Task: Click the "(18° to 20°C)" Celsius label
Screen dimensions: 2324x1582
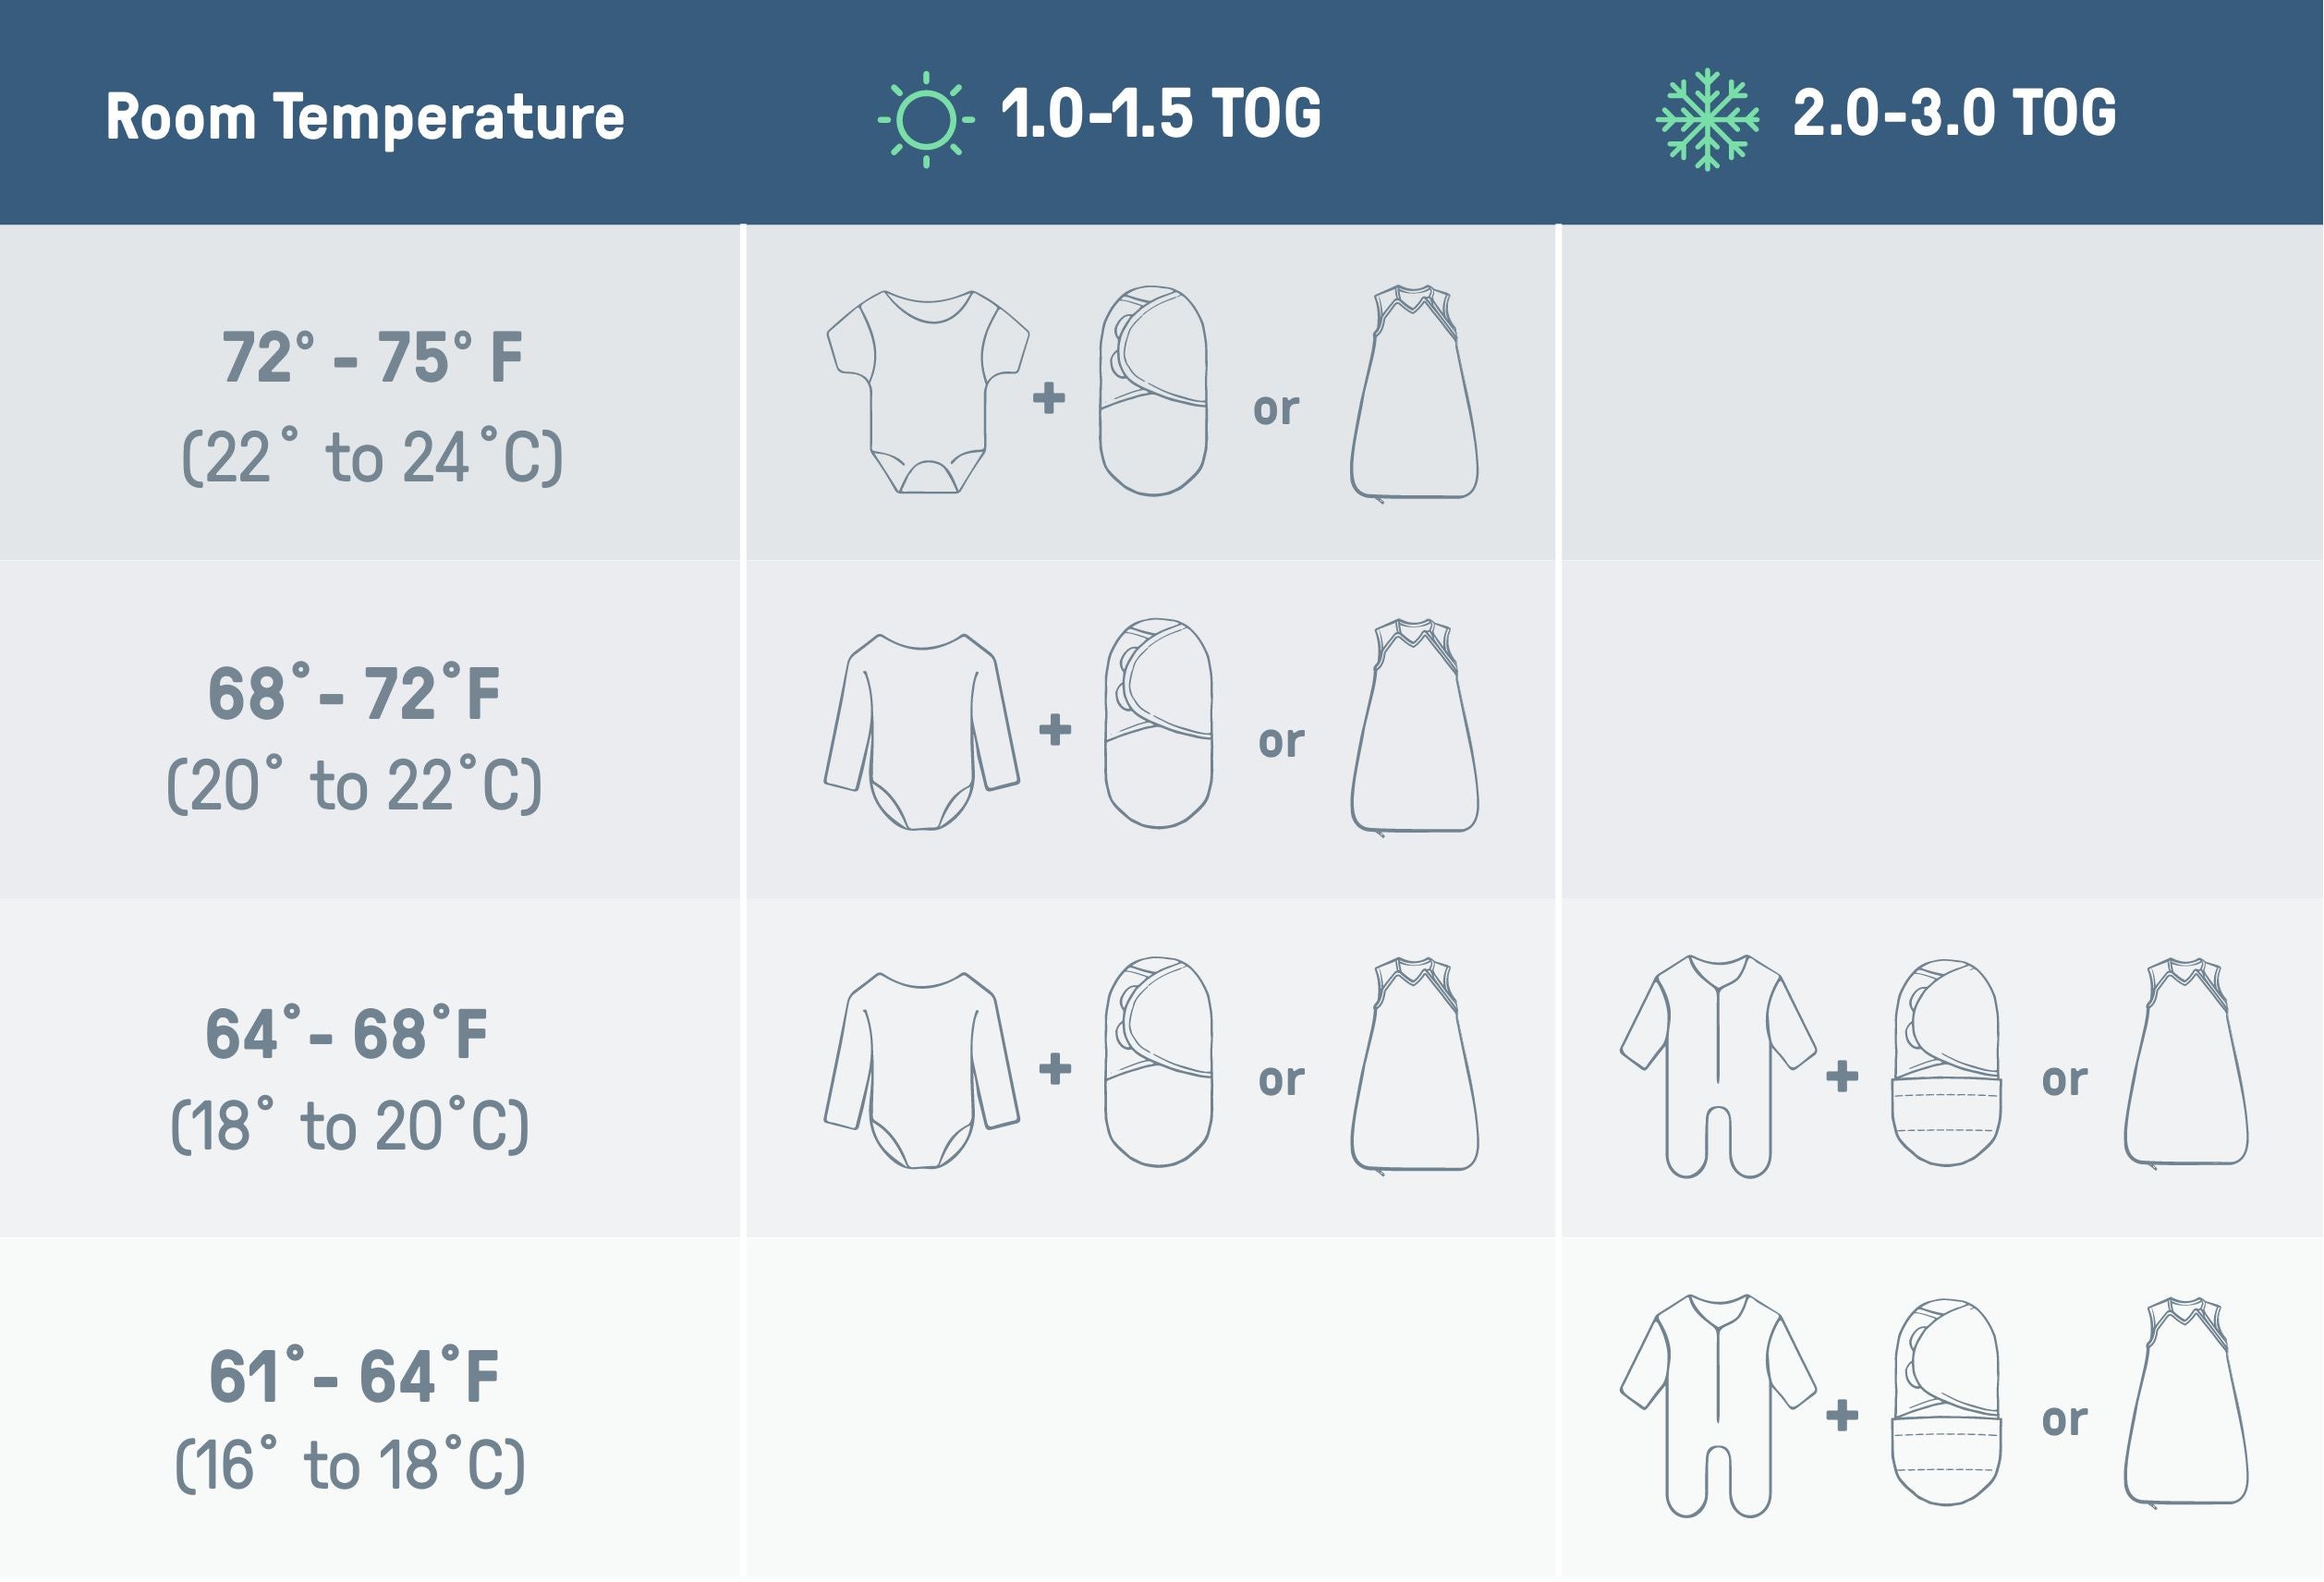Action: (349, 1126)
